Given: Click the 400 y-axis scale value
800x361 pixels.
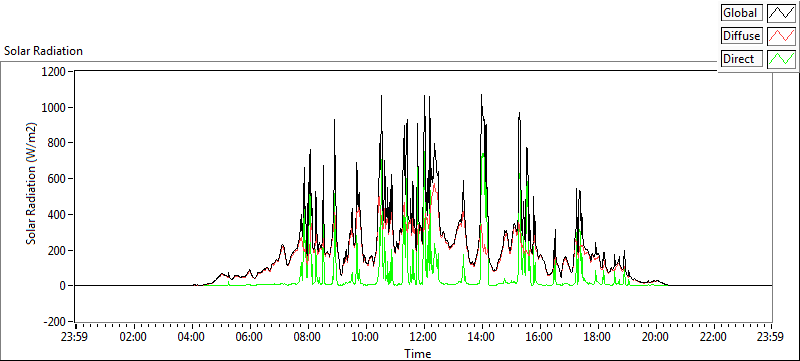Looking at the screenshot, I should (58, 215).
